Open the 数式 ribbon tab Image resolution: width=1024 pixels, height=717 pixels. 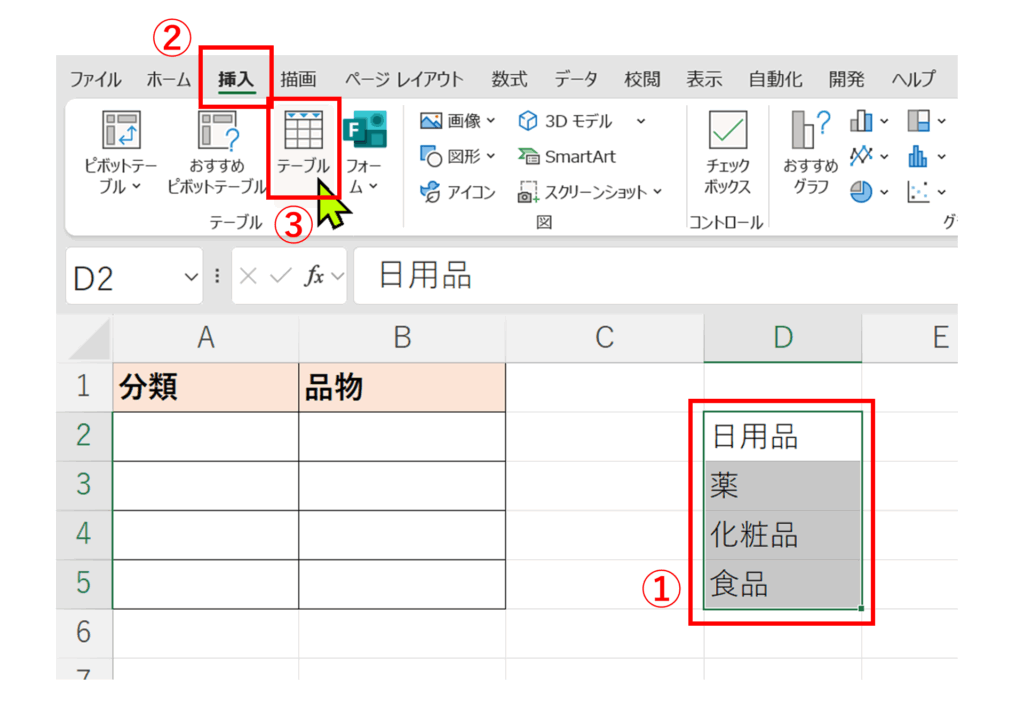509,80
